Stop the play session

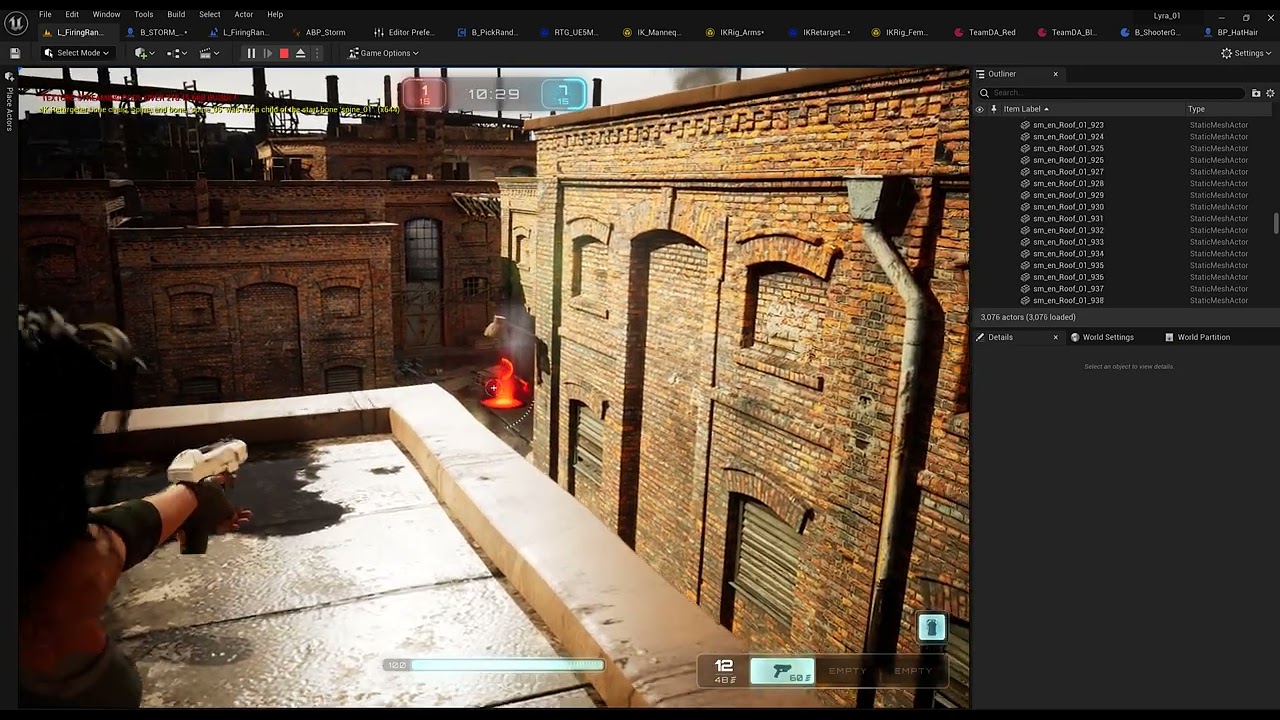[x=284, y=53]
